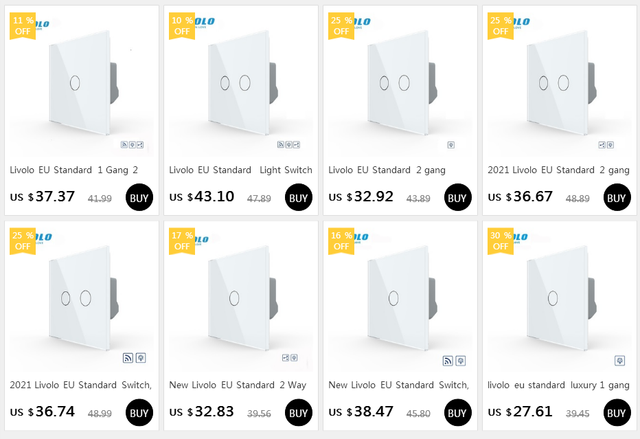This screenshot has width=640, height=439.
Task: Click BUY for the $36.67 2021 Livolo switch
Action: 617,197
